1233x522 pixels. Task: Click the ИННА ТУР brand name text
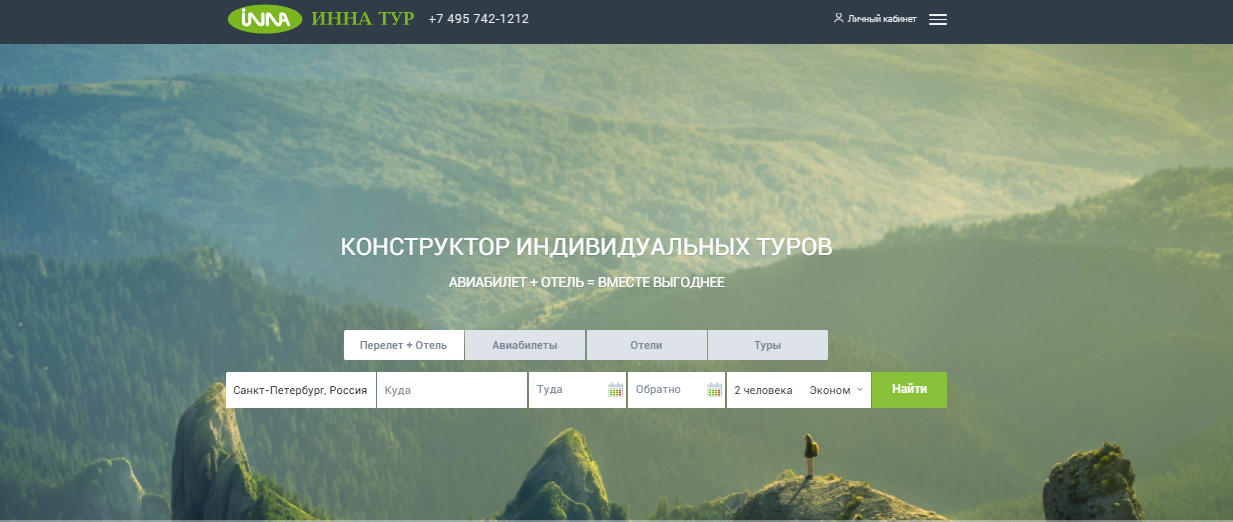pos(362,19)
